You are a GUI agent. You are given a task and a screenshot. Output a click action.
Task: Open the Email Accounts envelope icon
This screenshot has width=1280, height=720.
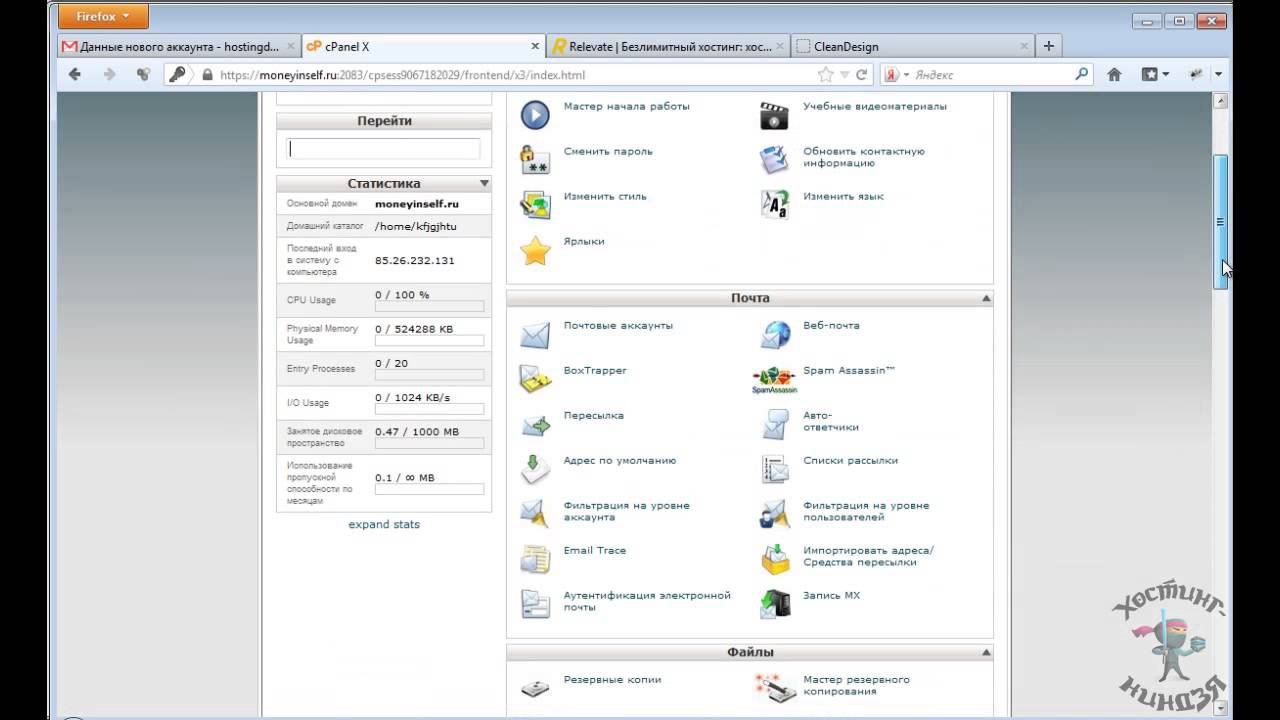(x=535, y=334)
